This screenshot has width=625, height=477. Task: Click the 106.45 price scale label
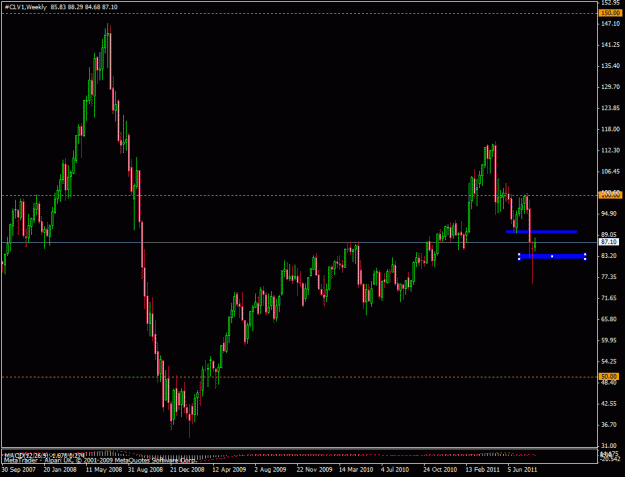610,171
